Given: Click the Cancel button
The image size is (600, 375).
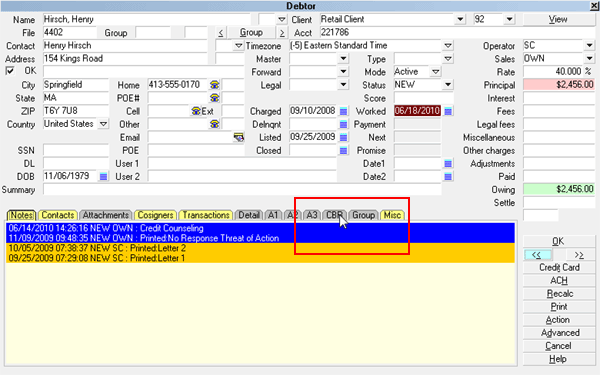Looking at the screenshot, I should [558, 346].
